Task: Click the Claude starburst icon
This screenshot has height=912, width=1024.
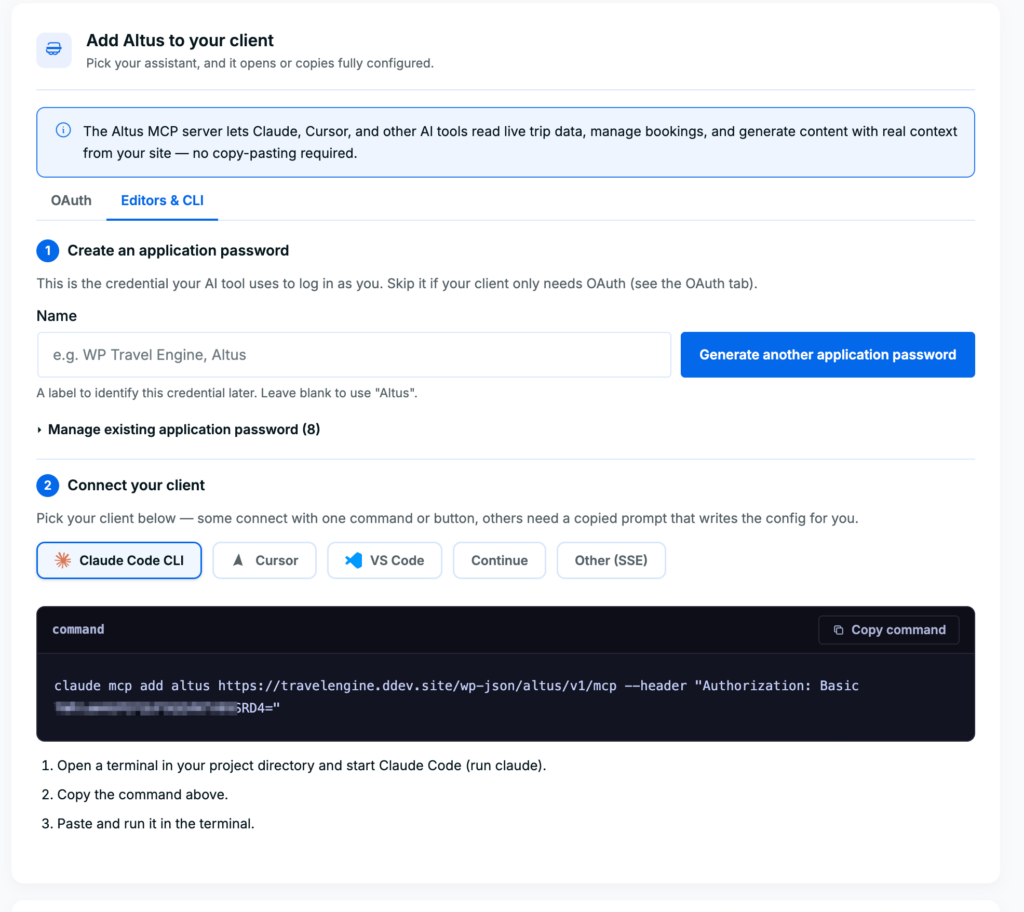Action: (x=63, y=560)
